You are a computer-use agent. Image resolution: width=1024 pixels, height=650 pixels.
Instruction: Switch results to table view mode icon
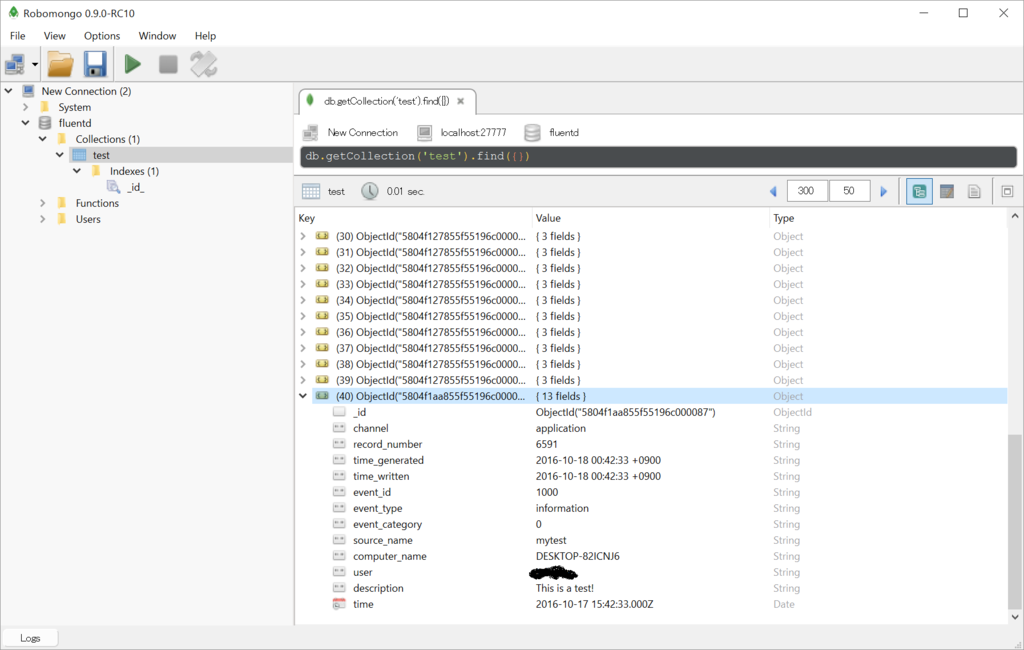946,190
